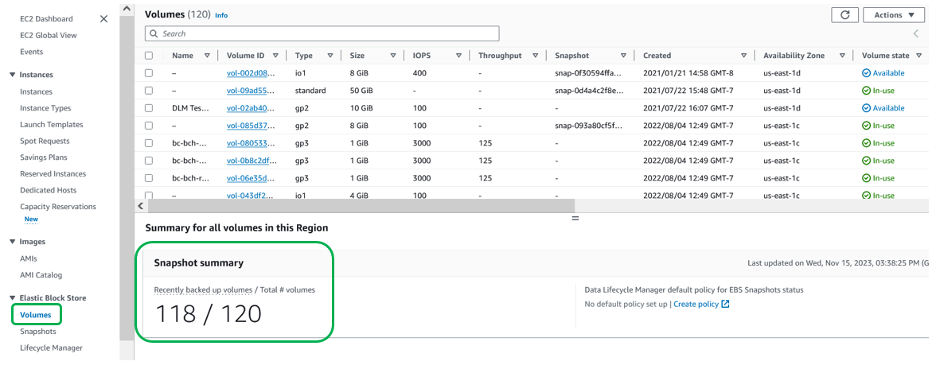Go to Instances page in sidebar

coord(36,92)
